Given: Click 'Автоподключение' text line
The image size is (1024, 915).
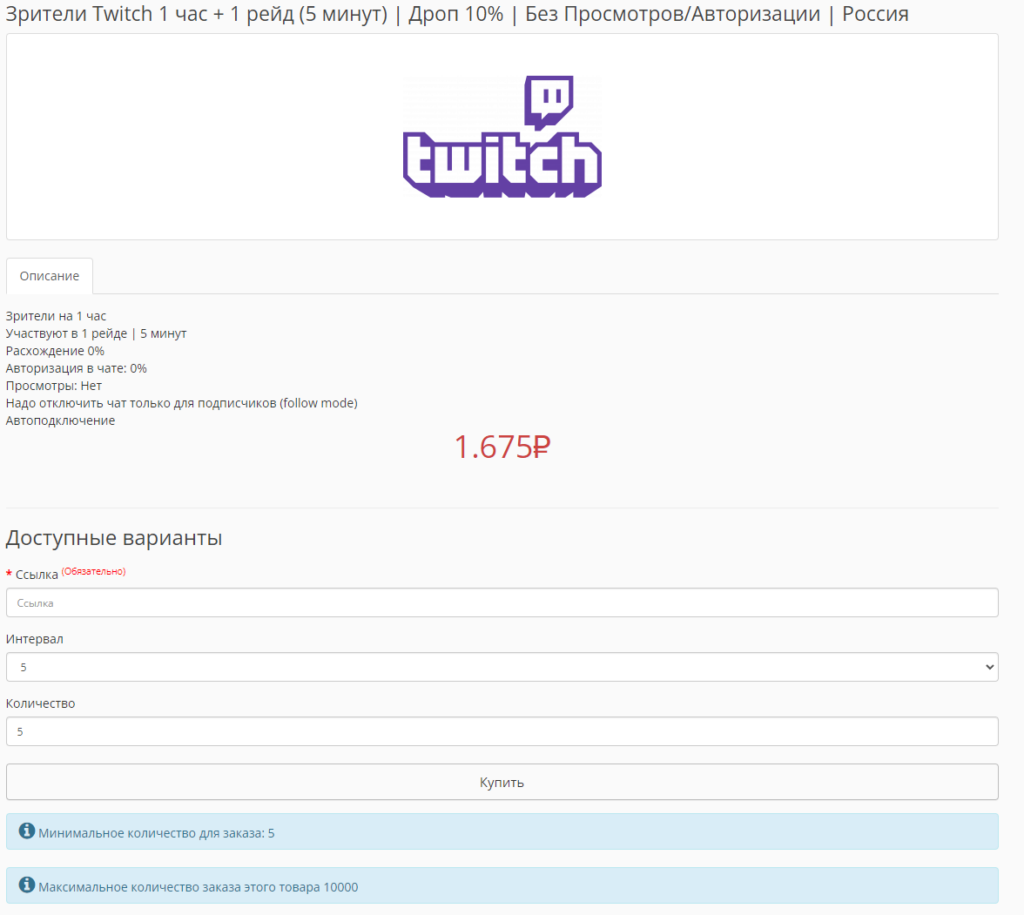Looking at the screenshot, I should click(x=60, y=421).
